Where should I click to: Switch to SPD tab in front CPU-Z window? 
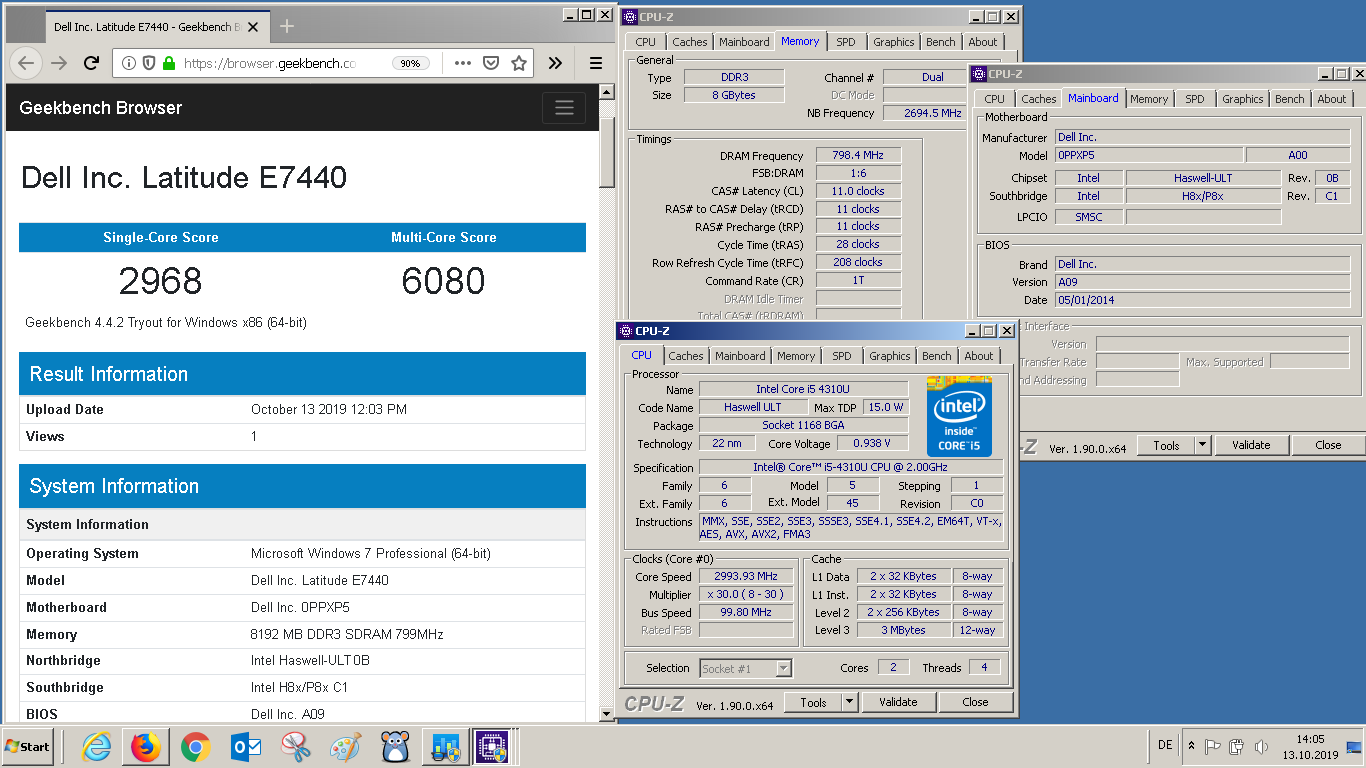click(x=842, y=356)
